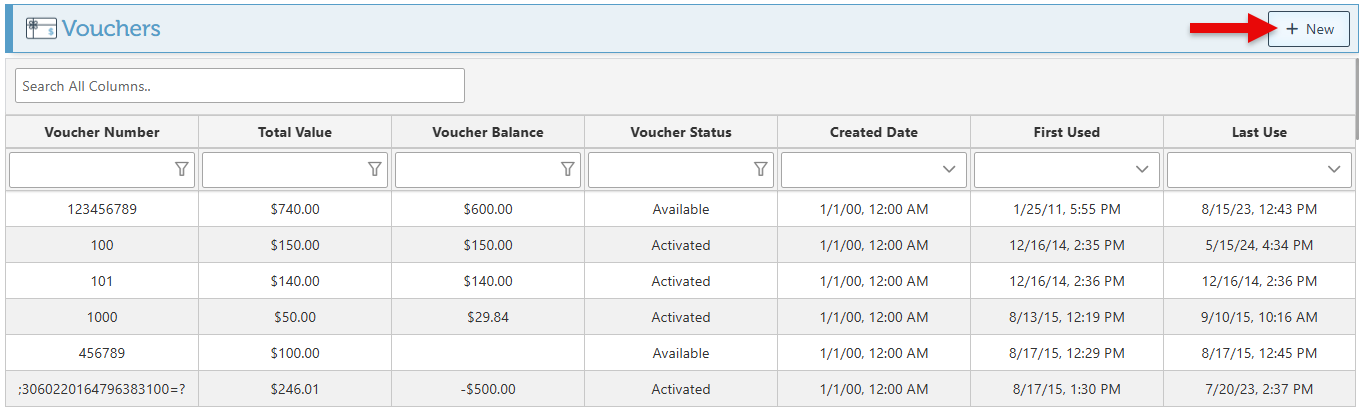The height and width of the screenshot is (407, 1362).
Task: Select voucher number 123456789 row
Action: [102, 209]
